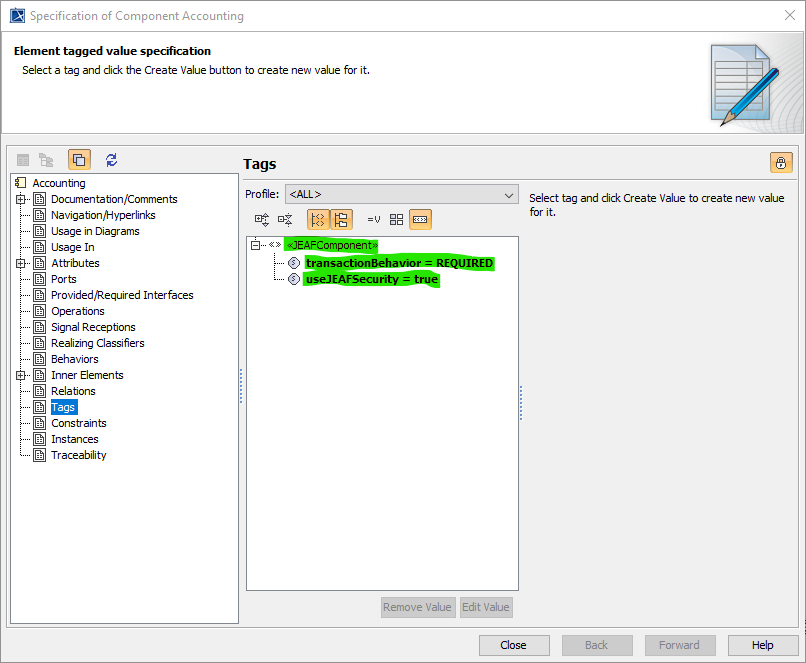Open the Profile <ALL> dropdown
Screen dimensions: 806x663
tap(401, 195)
